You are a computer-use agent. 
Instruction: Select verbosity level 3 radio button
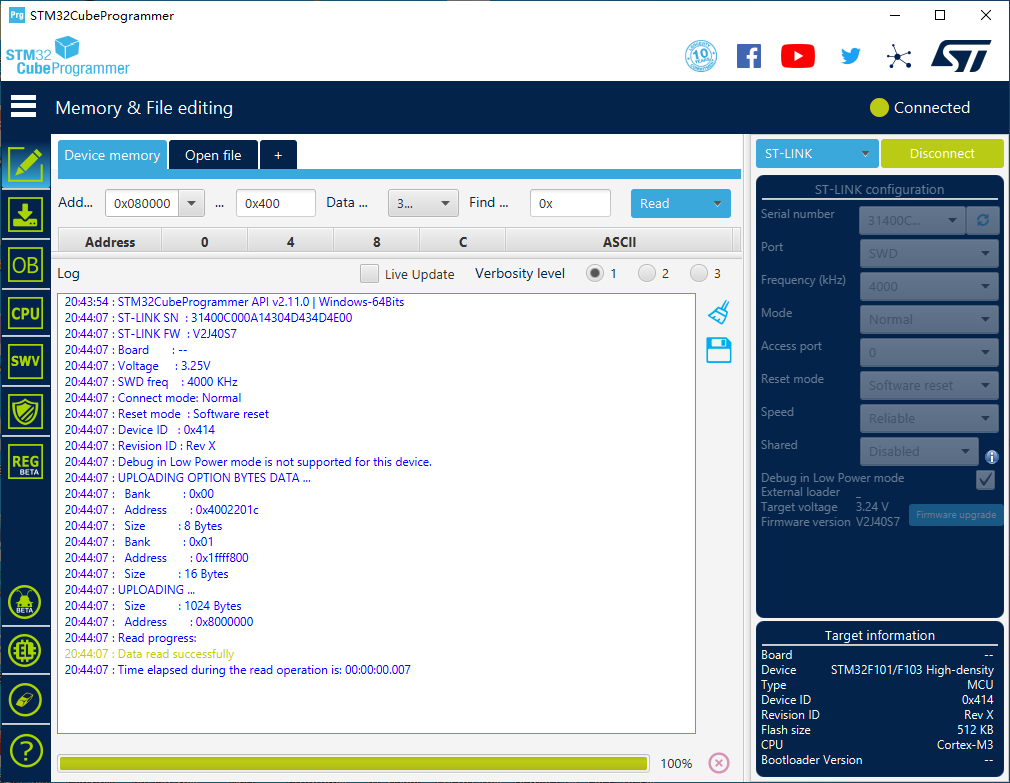pos(699,273)
